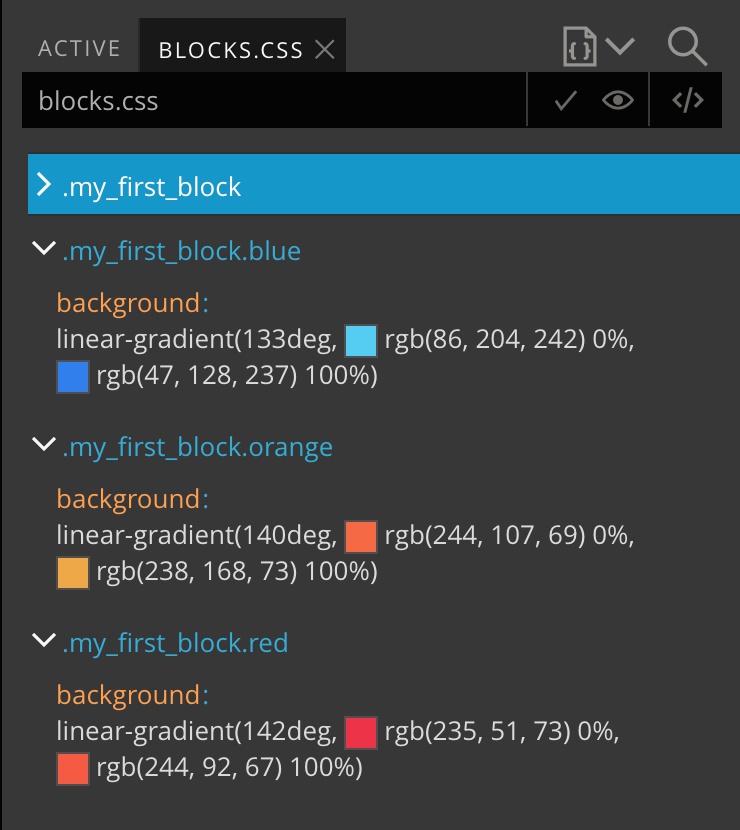Viewport: 740px width, 830px height.
Task: Open the search magnifier icon
Action: (x=687, y=47)
